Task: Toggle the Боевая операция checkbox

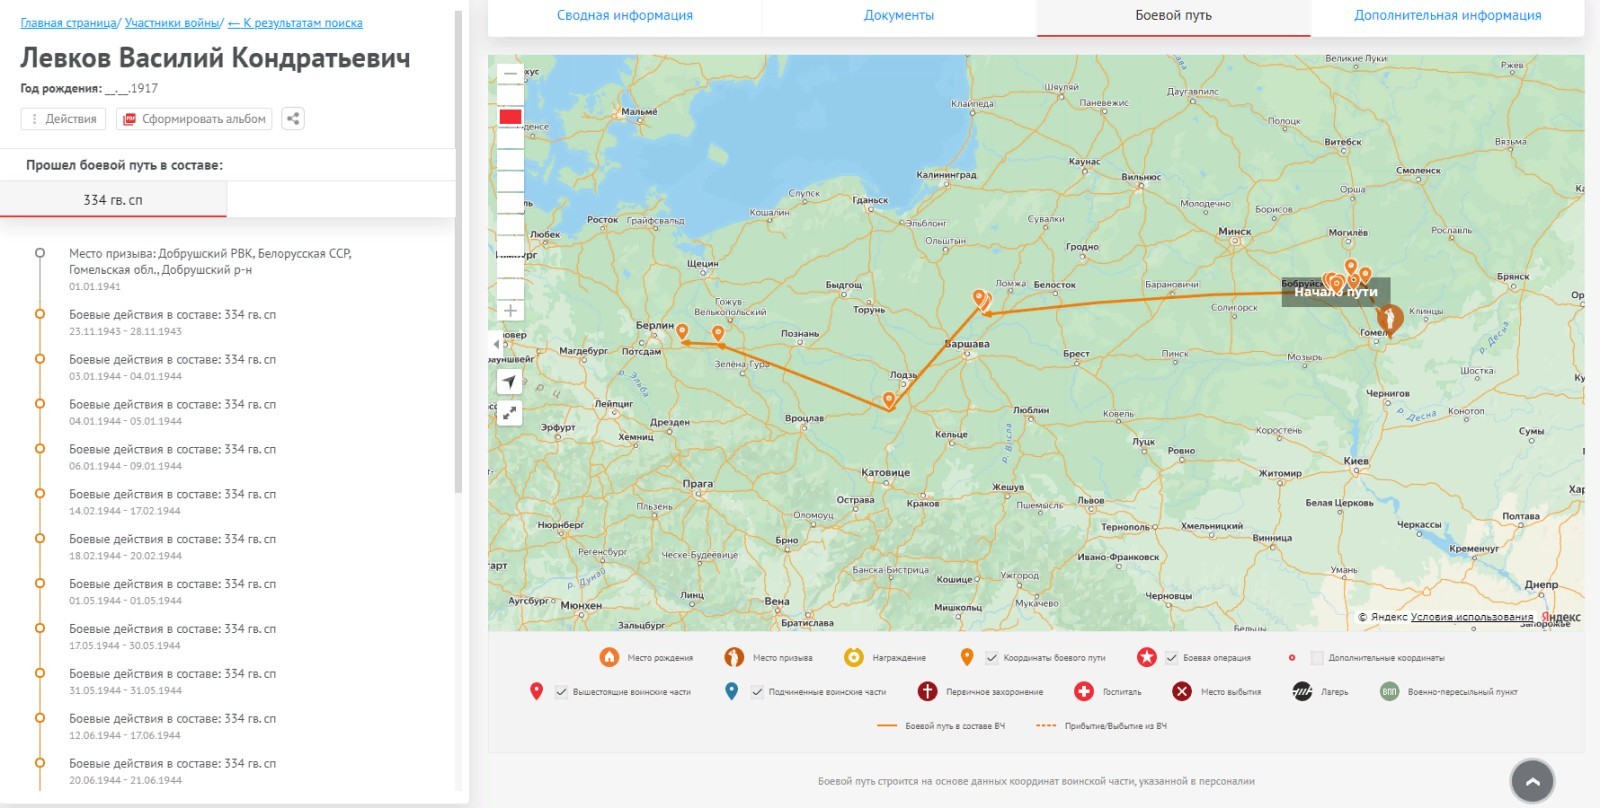Action: click(x=1171, y=658)
